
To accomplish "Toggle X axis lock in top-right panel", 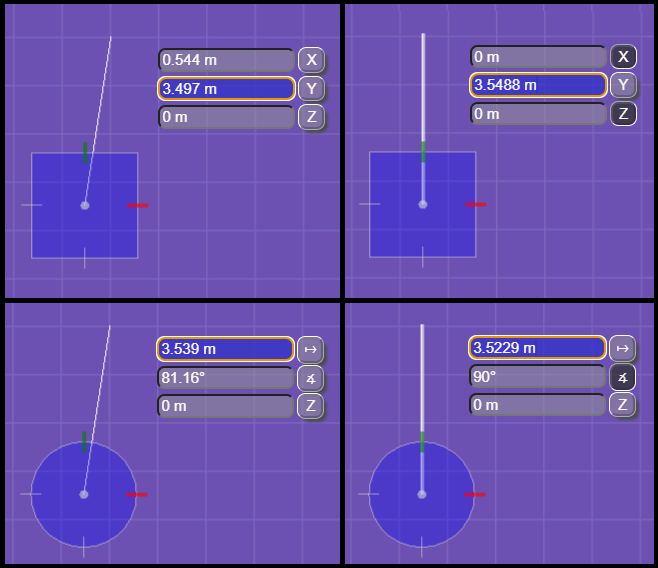I will point(623,57).
